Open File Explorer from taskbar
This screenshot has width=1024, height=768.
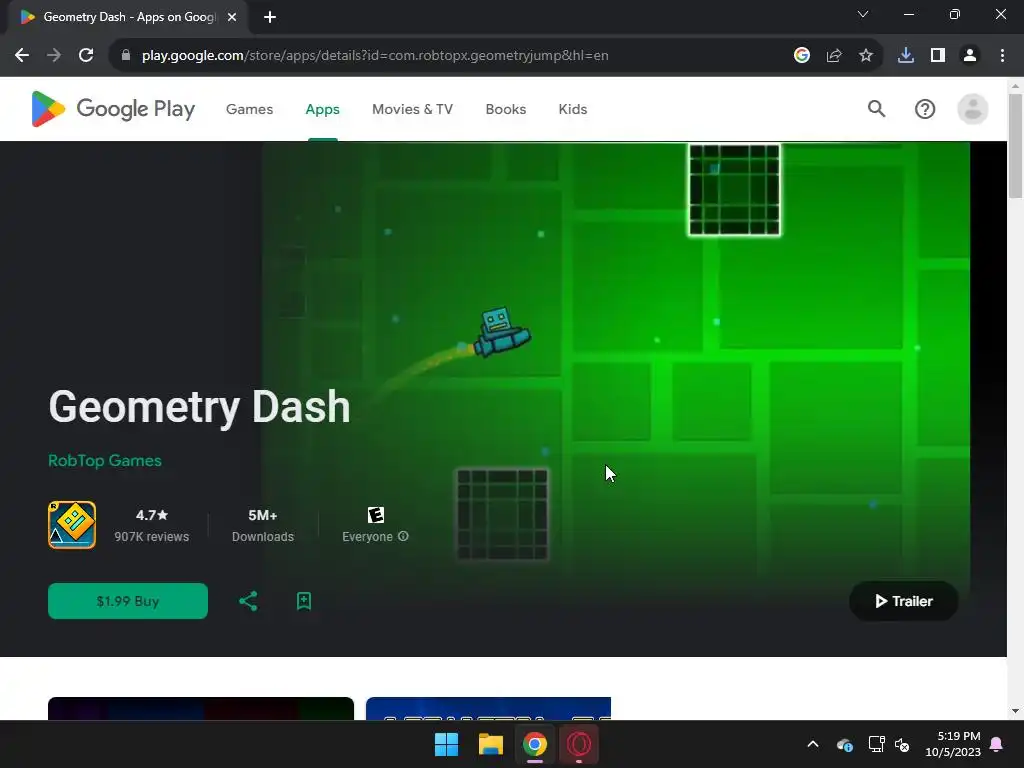pyautogui.click(x=490, y=744)
